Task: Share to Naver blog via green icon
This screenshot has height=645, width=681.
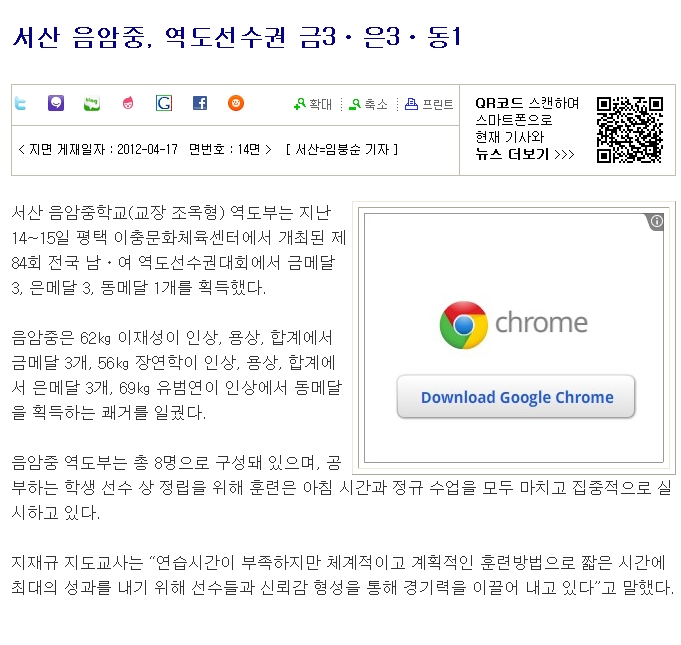Action: [x=92, y=103]
